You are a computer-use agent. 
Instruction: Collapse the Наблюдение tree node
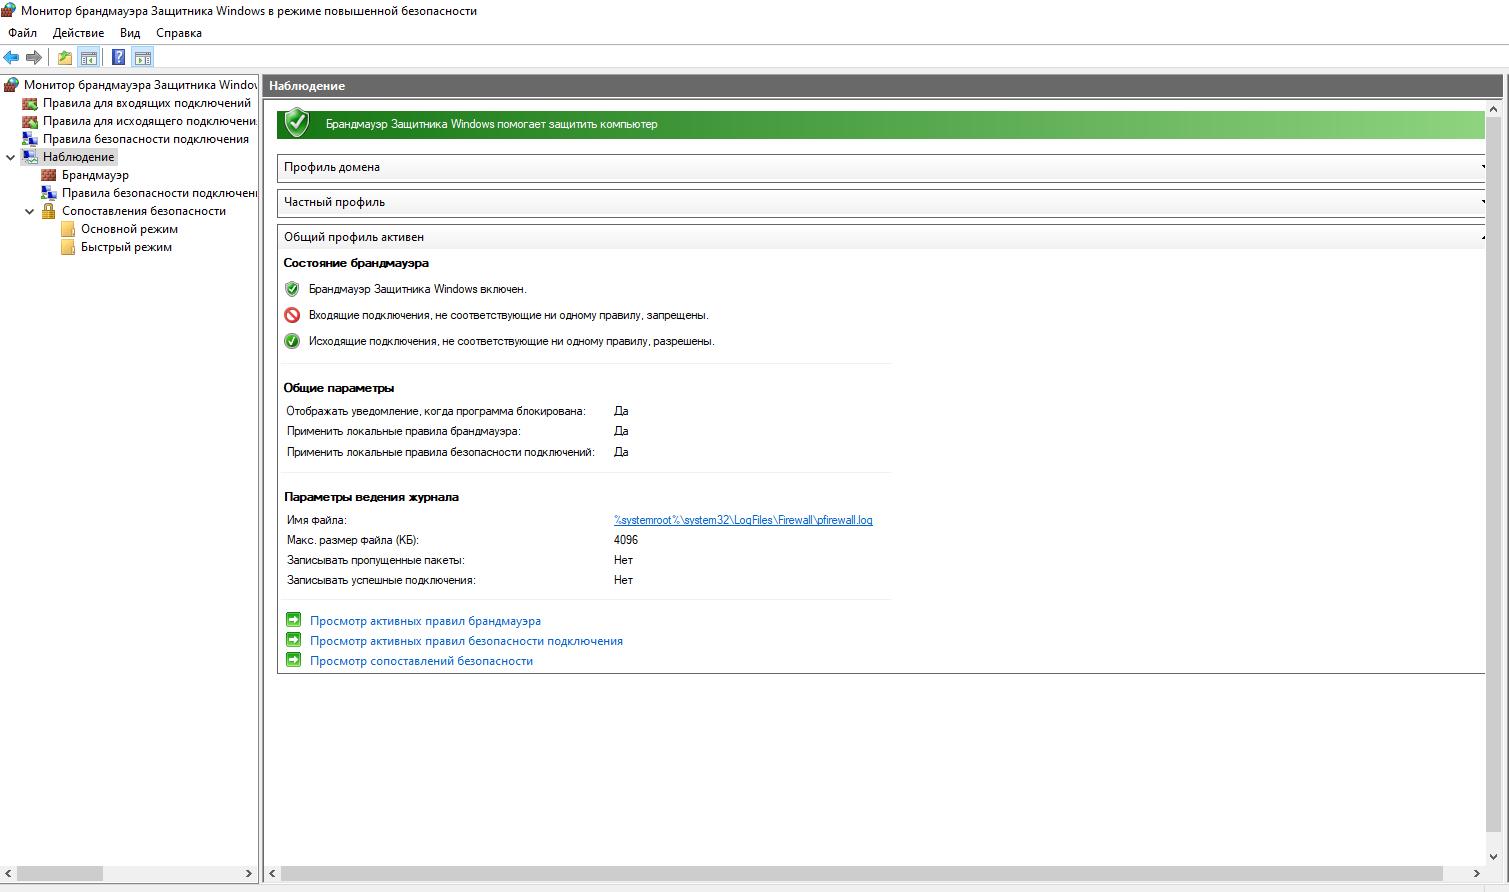[x=11, y=157]
